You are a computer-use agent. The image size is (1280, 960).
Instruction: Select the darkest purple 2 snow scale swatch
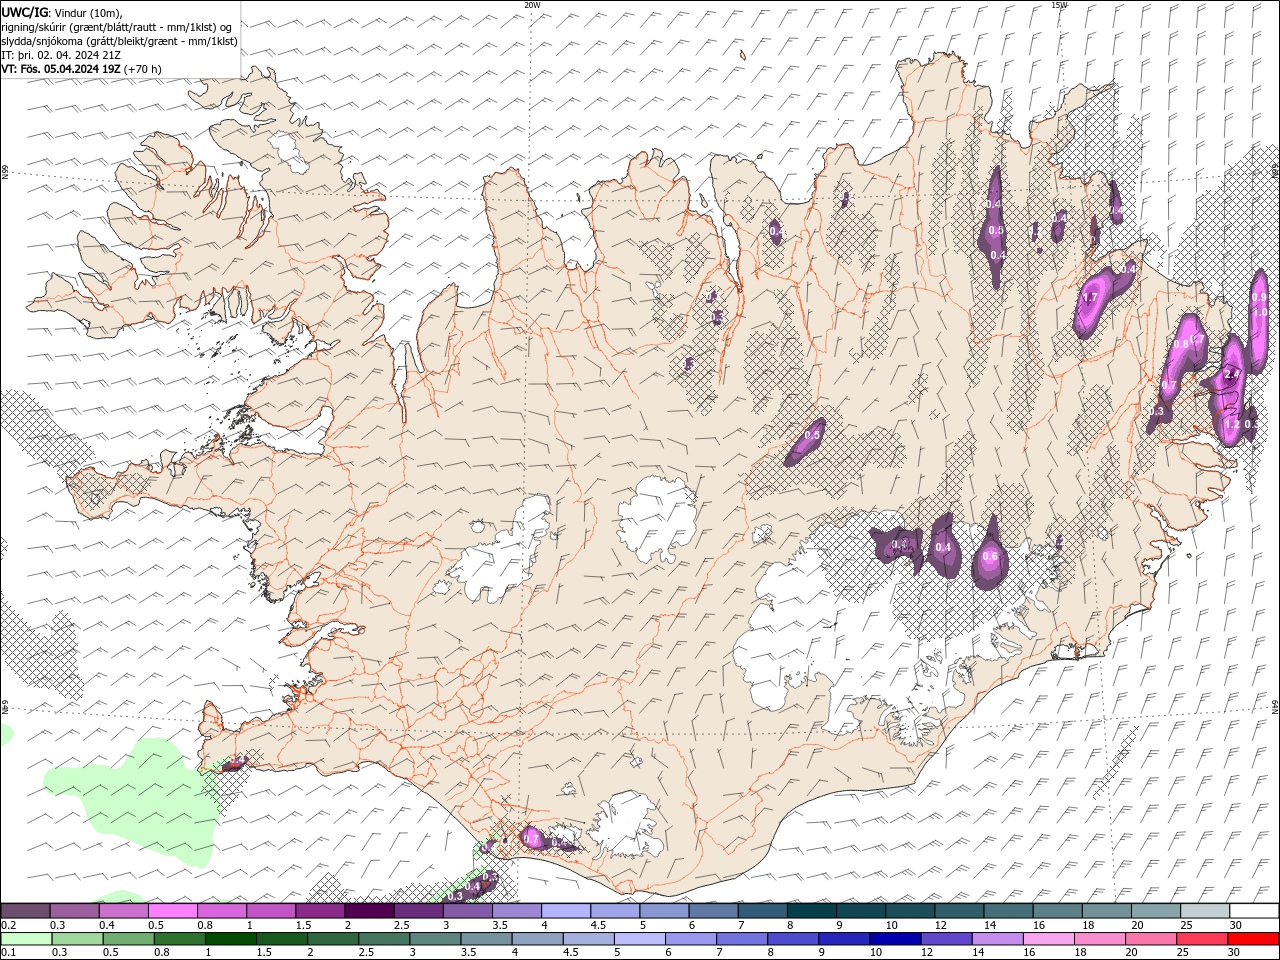click(x=369, y=911)
